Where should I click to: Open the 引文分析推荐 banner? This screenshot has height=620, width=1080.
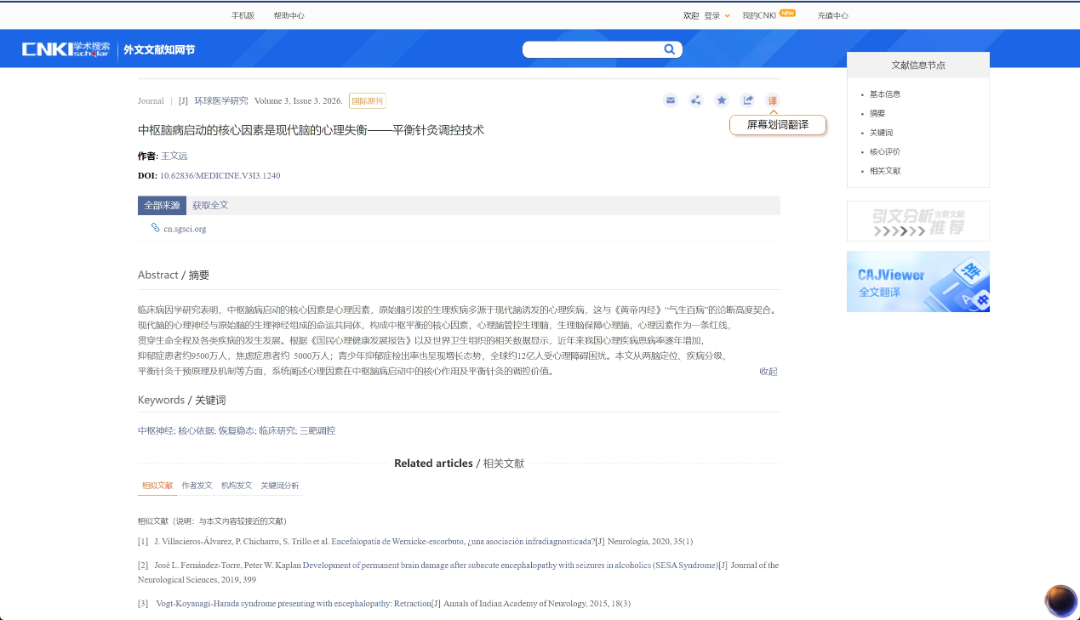click(918, 221)
